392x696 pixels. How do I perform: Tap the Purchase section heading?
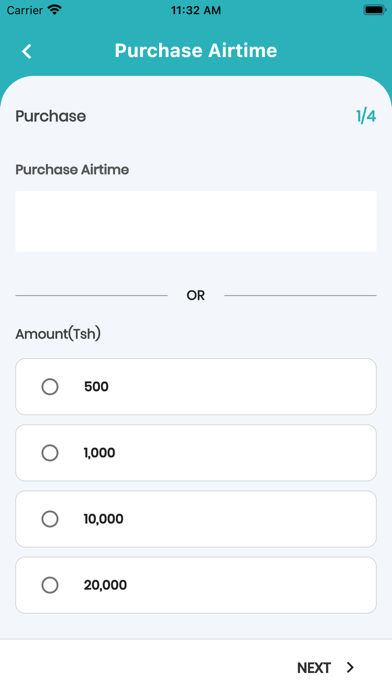(x=51, y=116)
